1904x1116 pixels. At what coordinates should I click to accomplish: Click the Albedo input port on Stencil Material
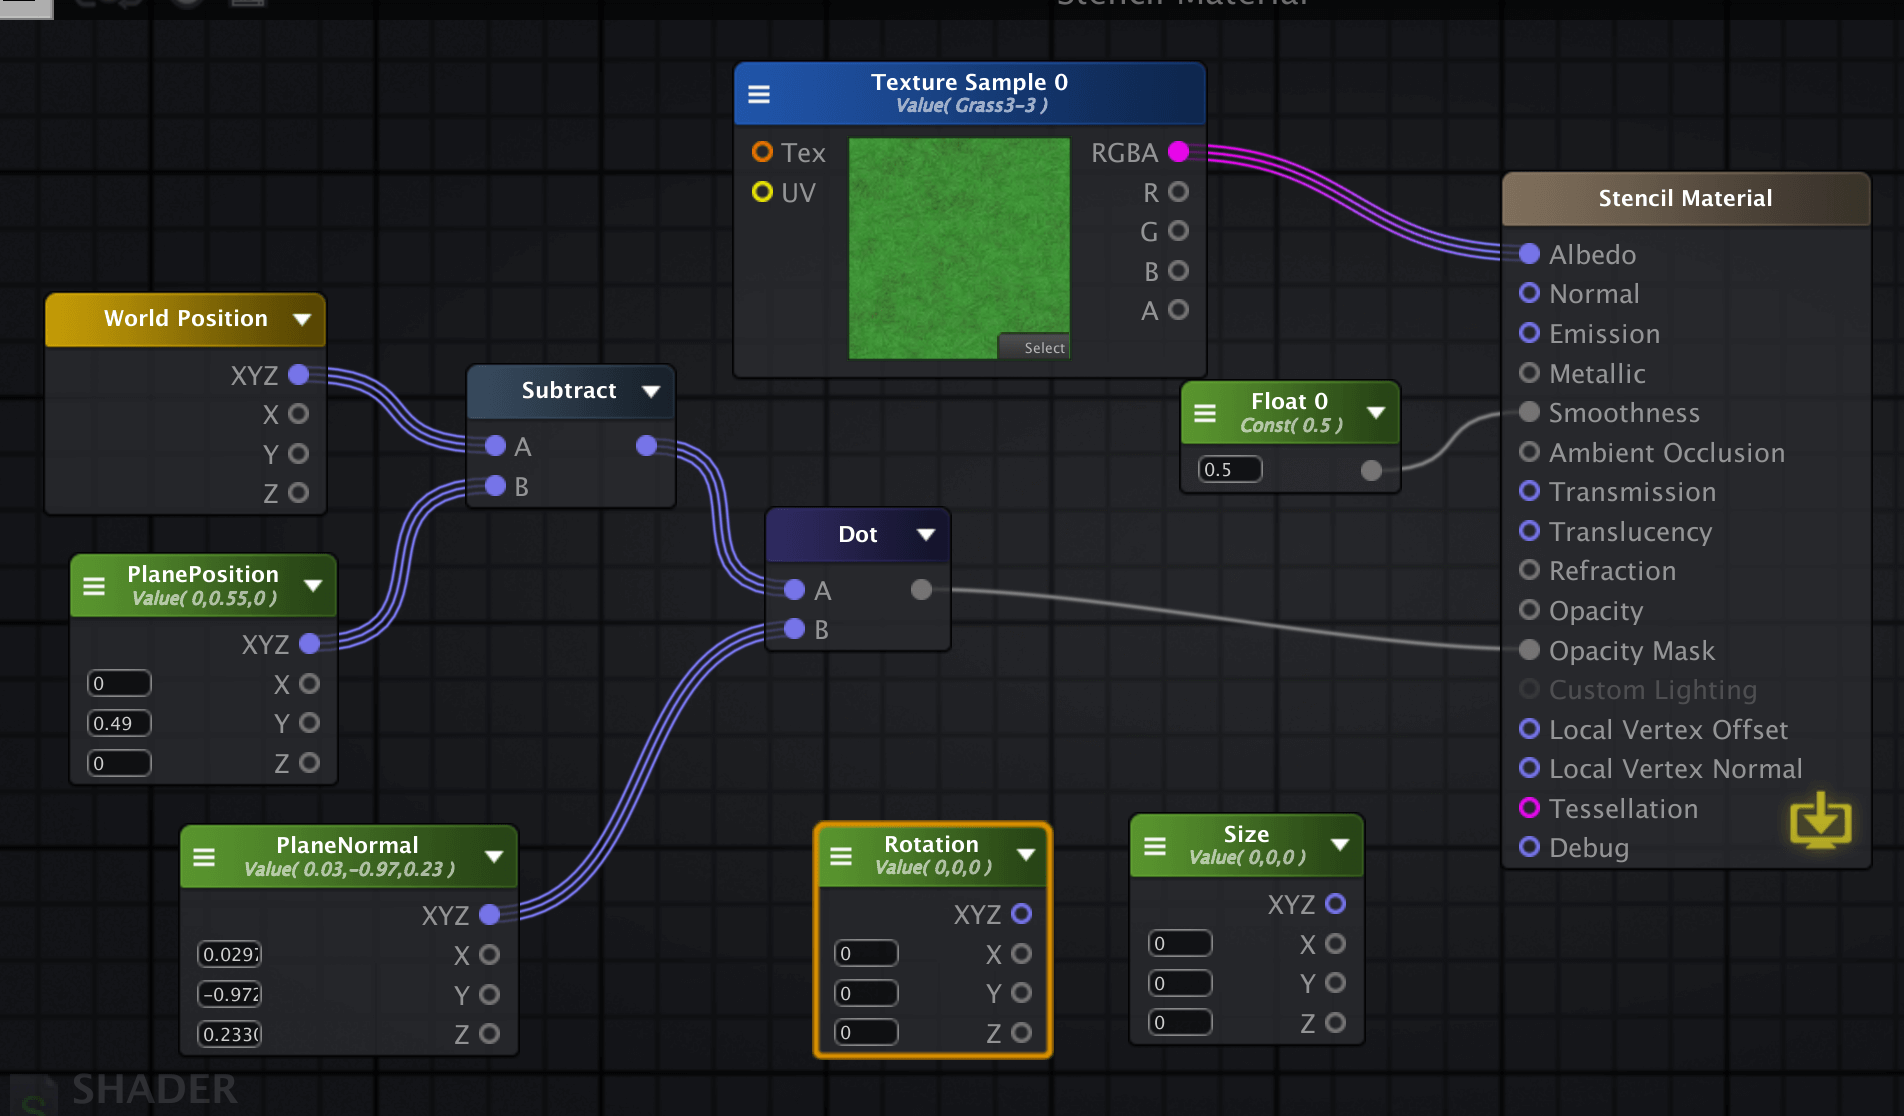[x=1529, y=254]
